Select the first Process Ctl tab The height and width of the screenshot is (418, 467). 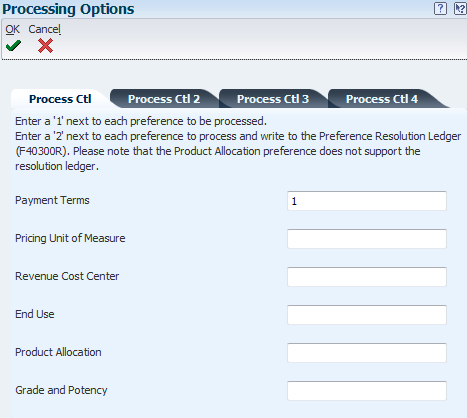pyautogui.click(x=60, y=99)
